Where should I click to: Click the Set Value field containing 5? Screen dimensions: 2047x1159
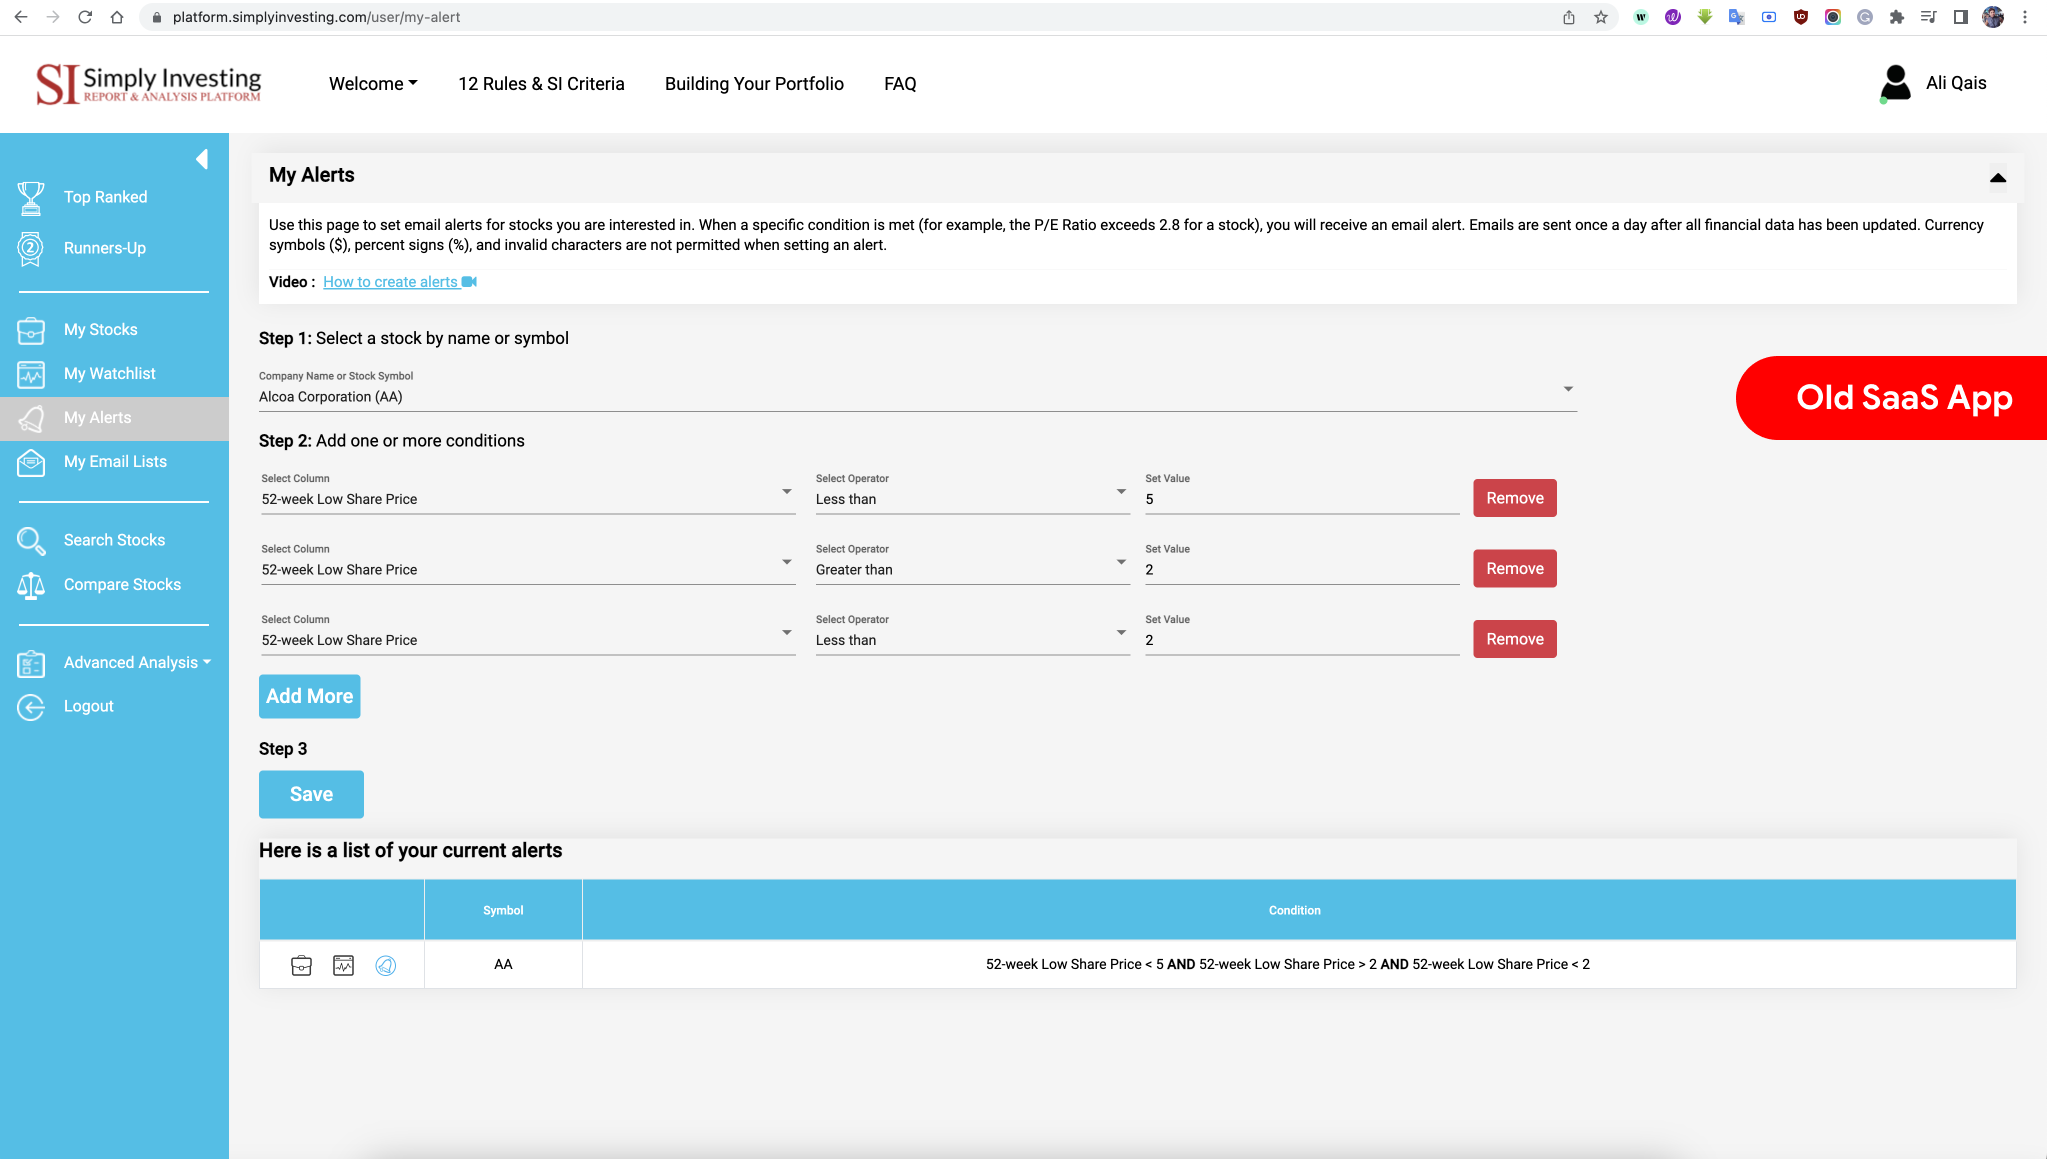pyautogui.click(x=1300, y=499)
